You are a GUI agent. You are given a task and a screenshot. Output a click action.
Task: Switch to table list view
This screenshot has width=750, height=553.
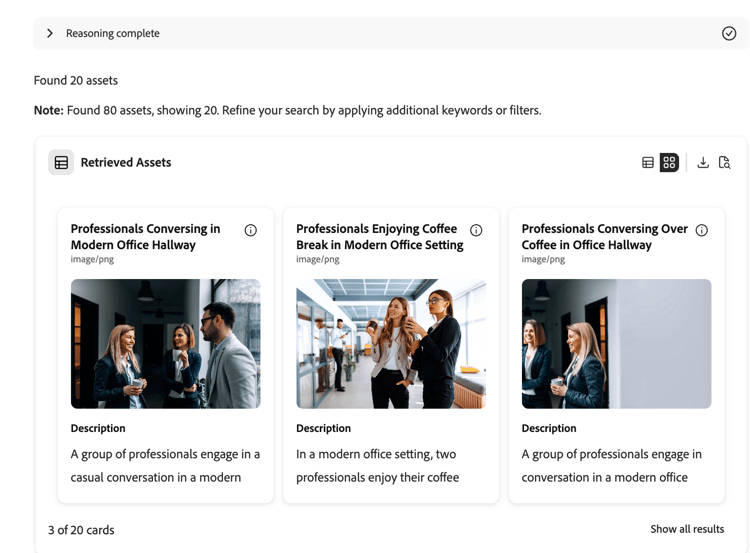pos(648,163)
